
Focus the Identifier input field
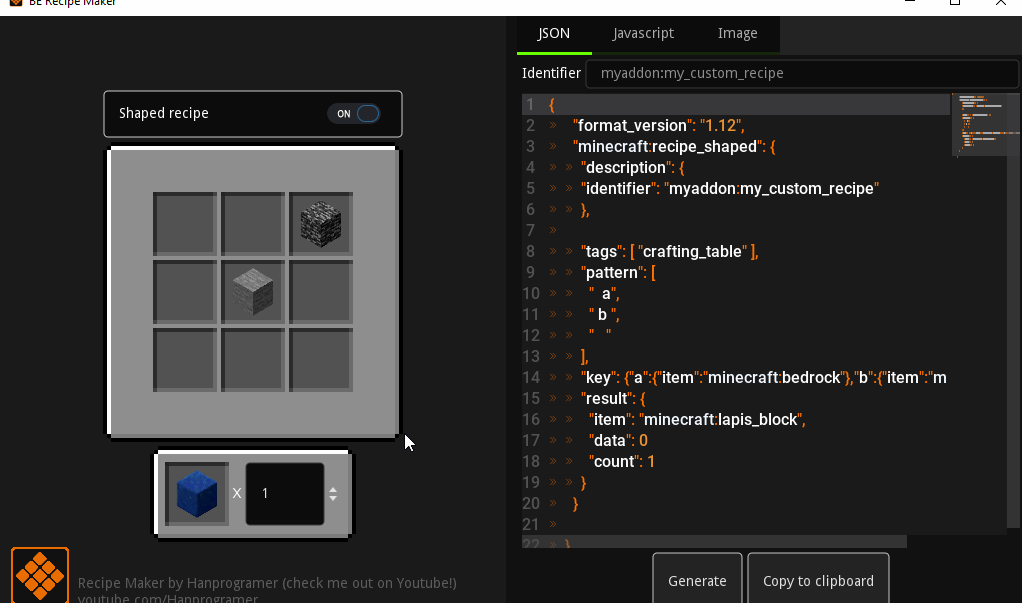coord(802,73)
